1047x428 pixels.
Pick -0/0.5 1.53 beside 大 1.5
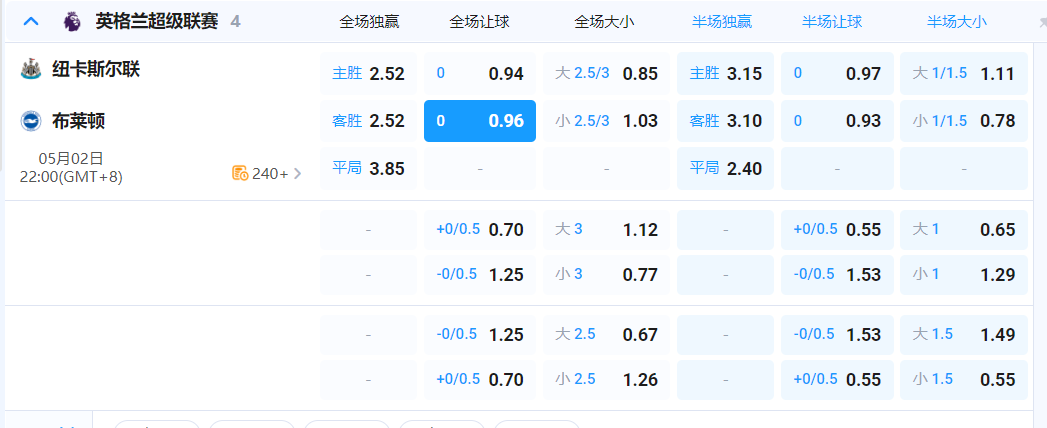point(837,335)
